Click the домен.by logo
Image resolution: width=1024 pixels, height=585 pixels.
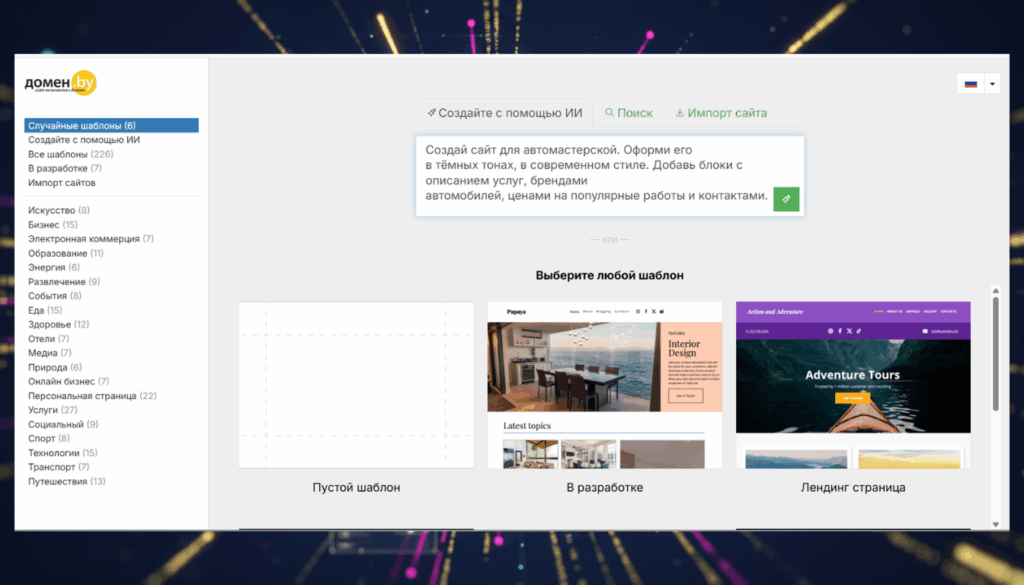[x=61, y=84]
